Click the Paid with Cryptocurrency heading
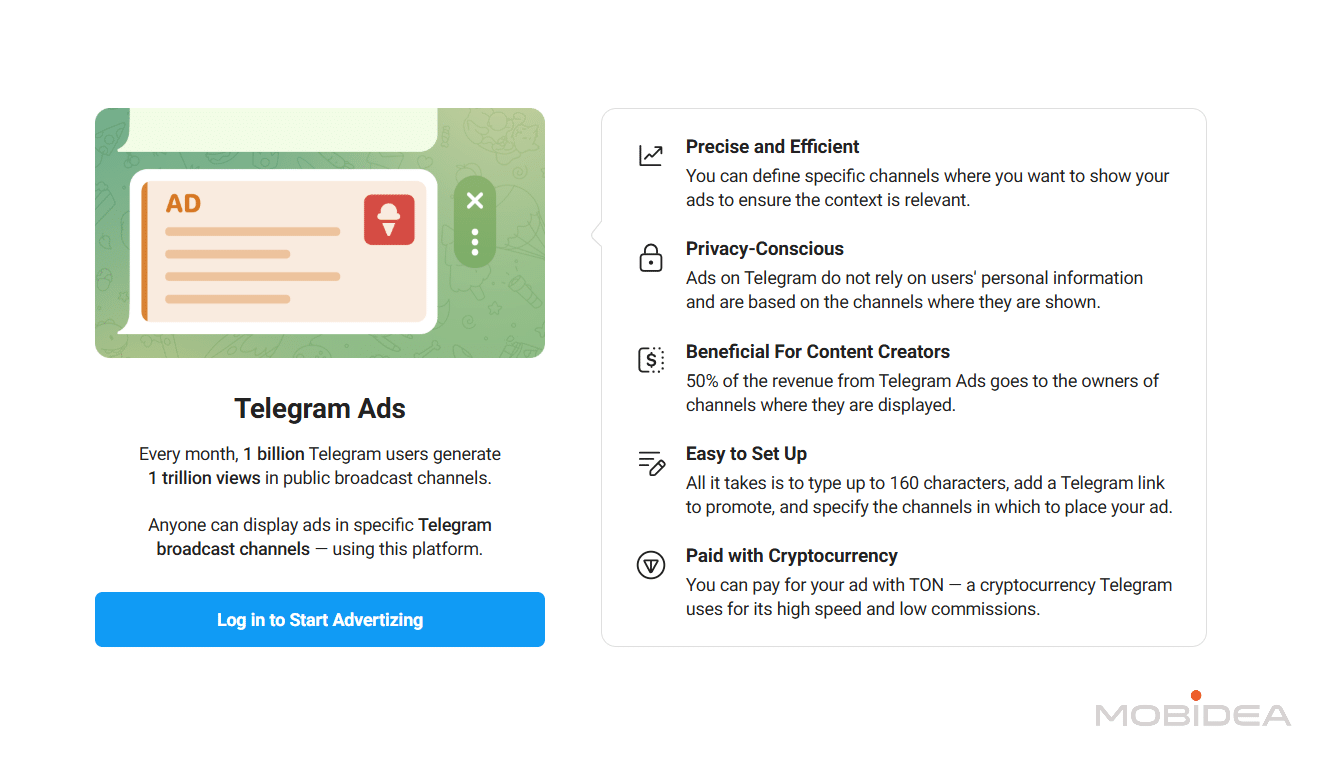Screen dimensions: 1326x757 coord(791,555)
